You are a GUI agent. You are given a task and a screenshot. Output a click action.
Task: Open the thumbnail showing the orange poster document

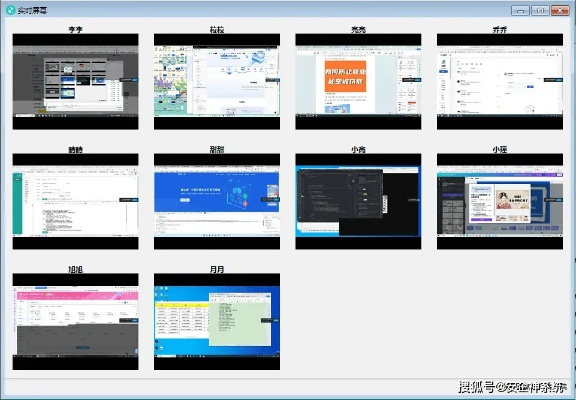pyautogui.click(x=358, y=82)
